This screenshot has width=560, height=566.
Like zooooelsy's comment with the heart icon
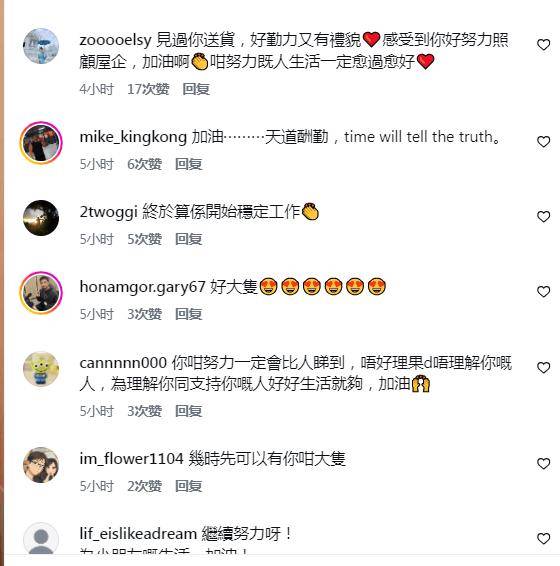[543, 45]
